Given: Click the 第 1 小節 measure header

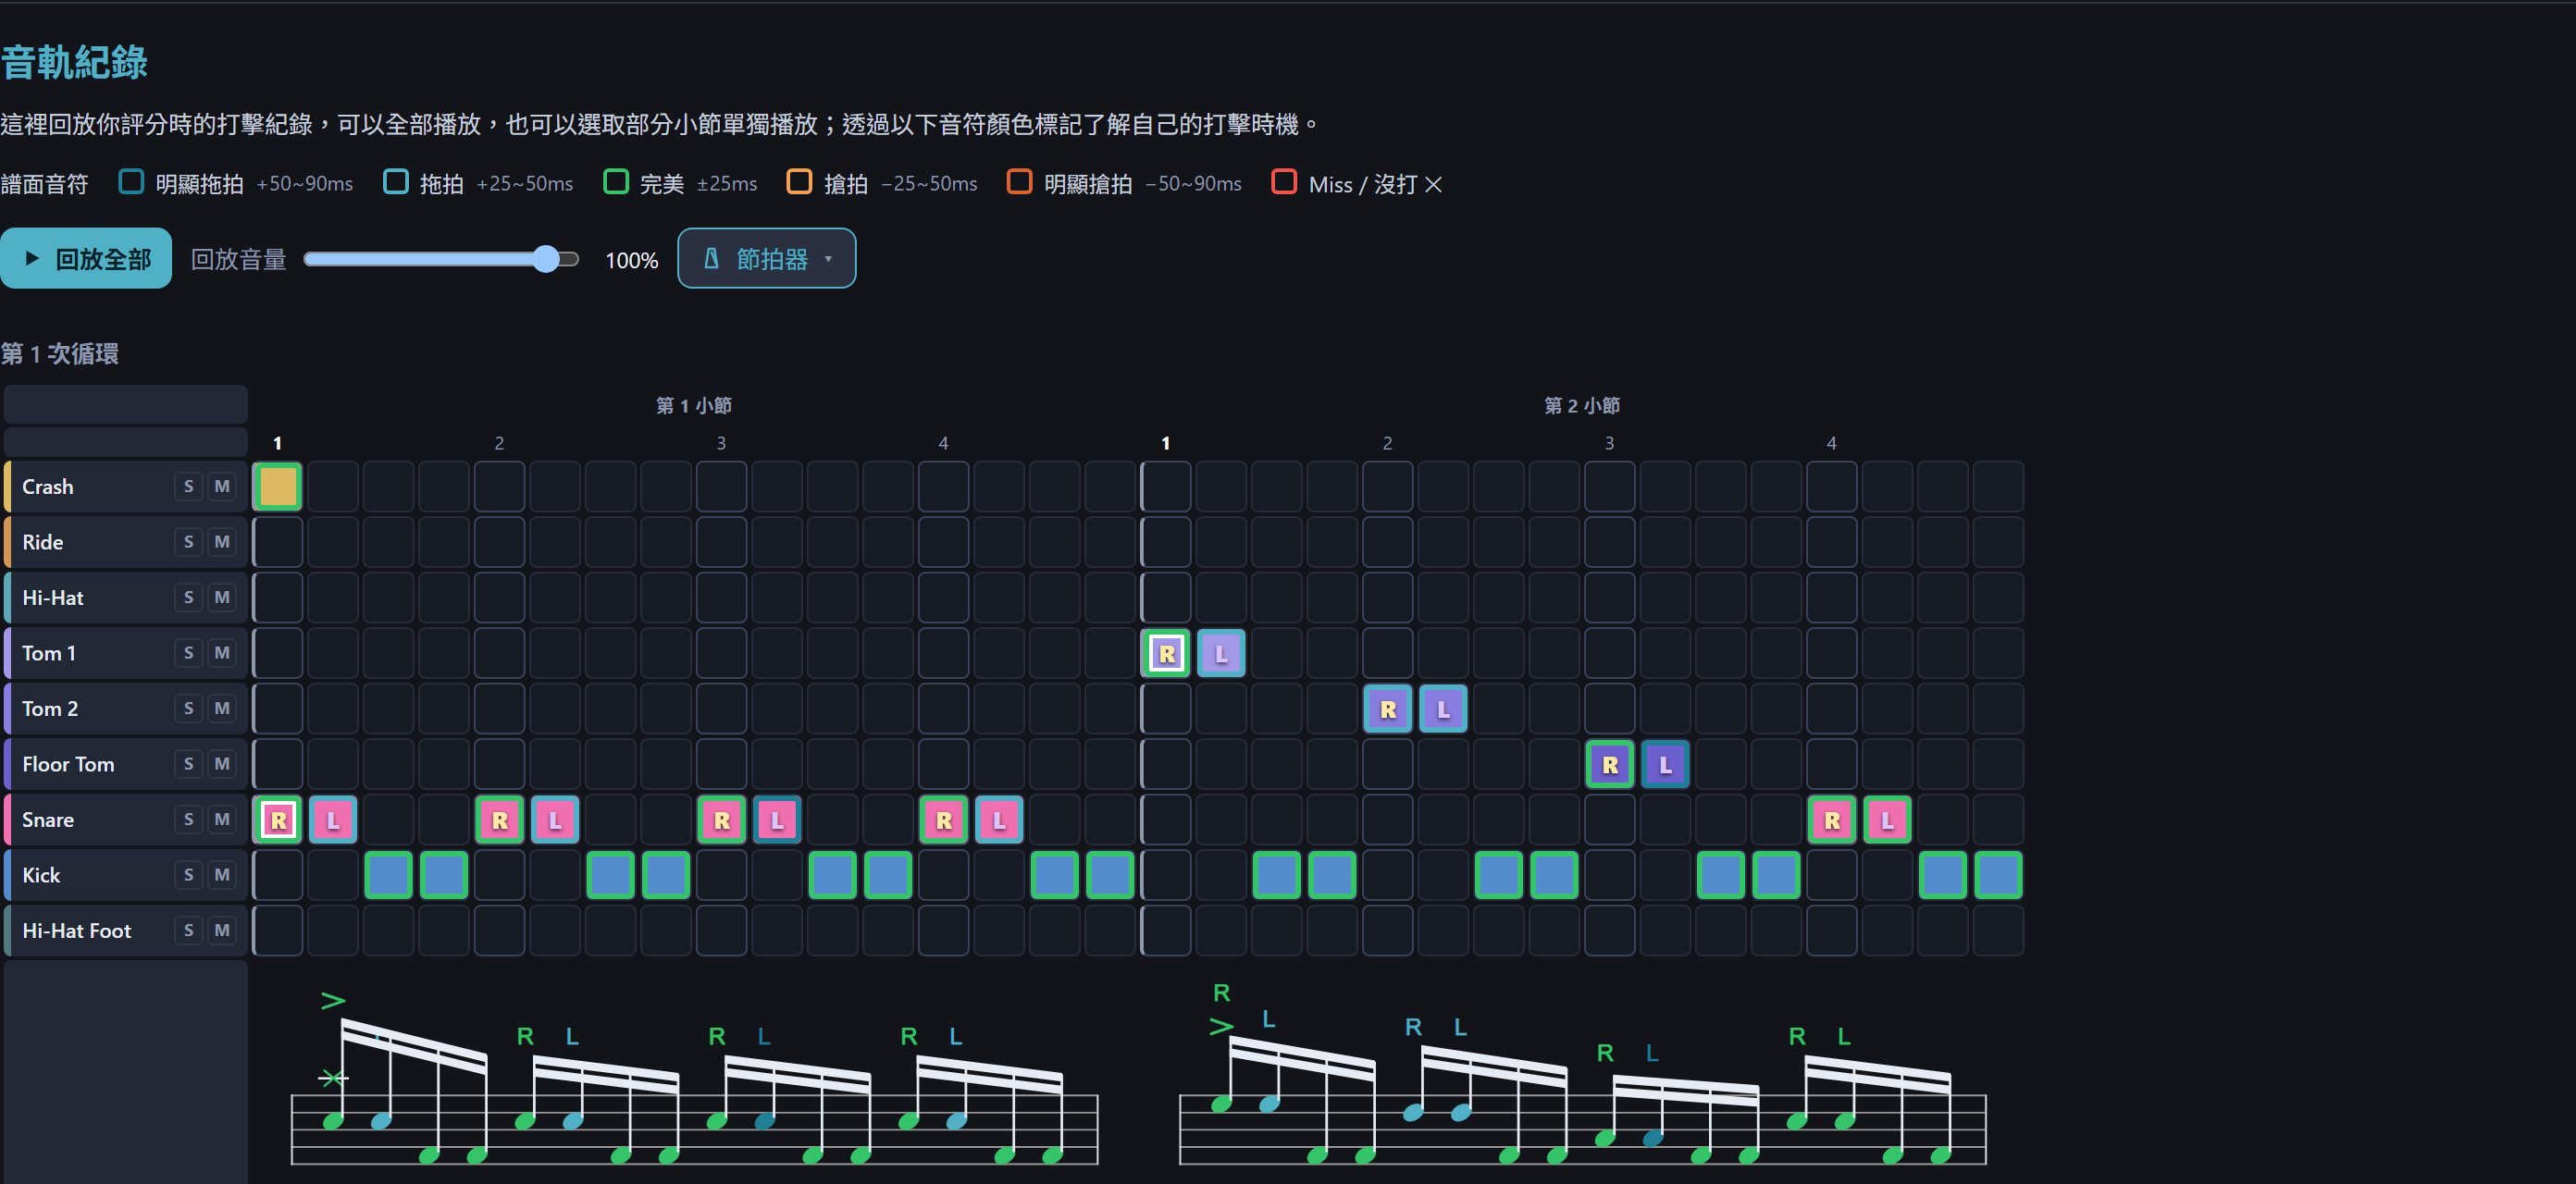Looking at the screenshot, I should click(x=694, y=405).
